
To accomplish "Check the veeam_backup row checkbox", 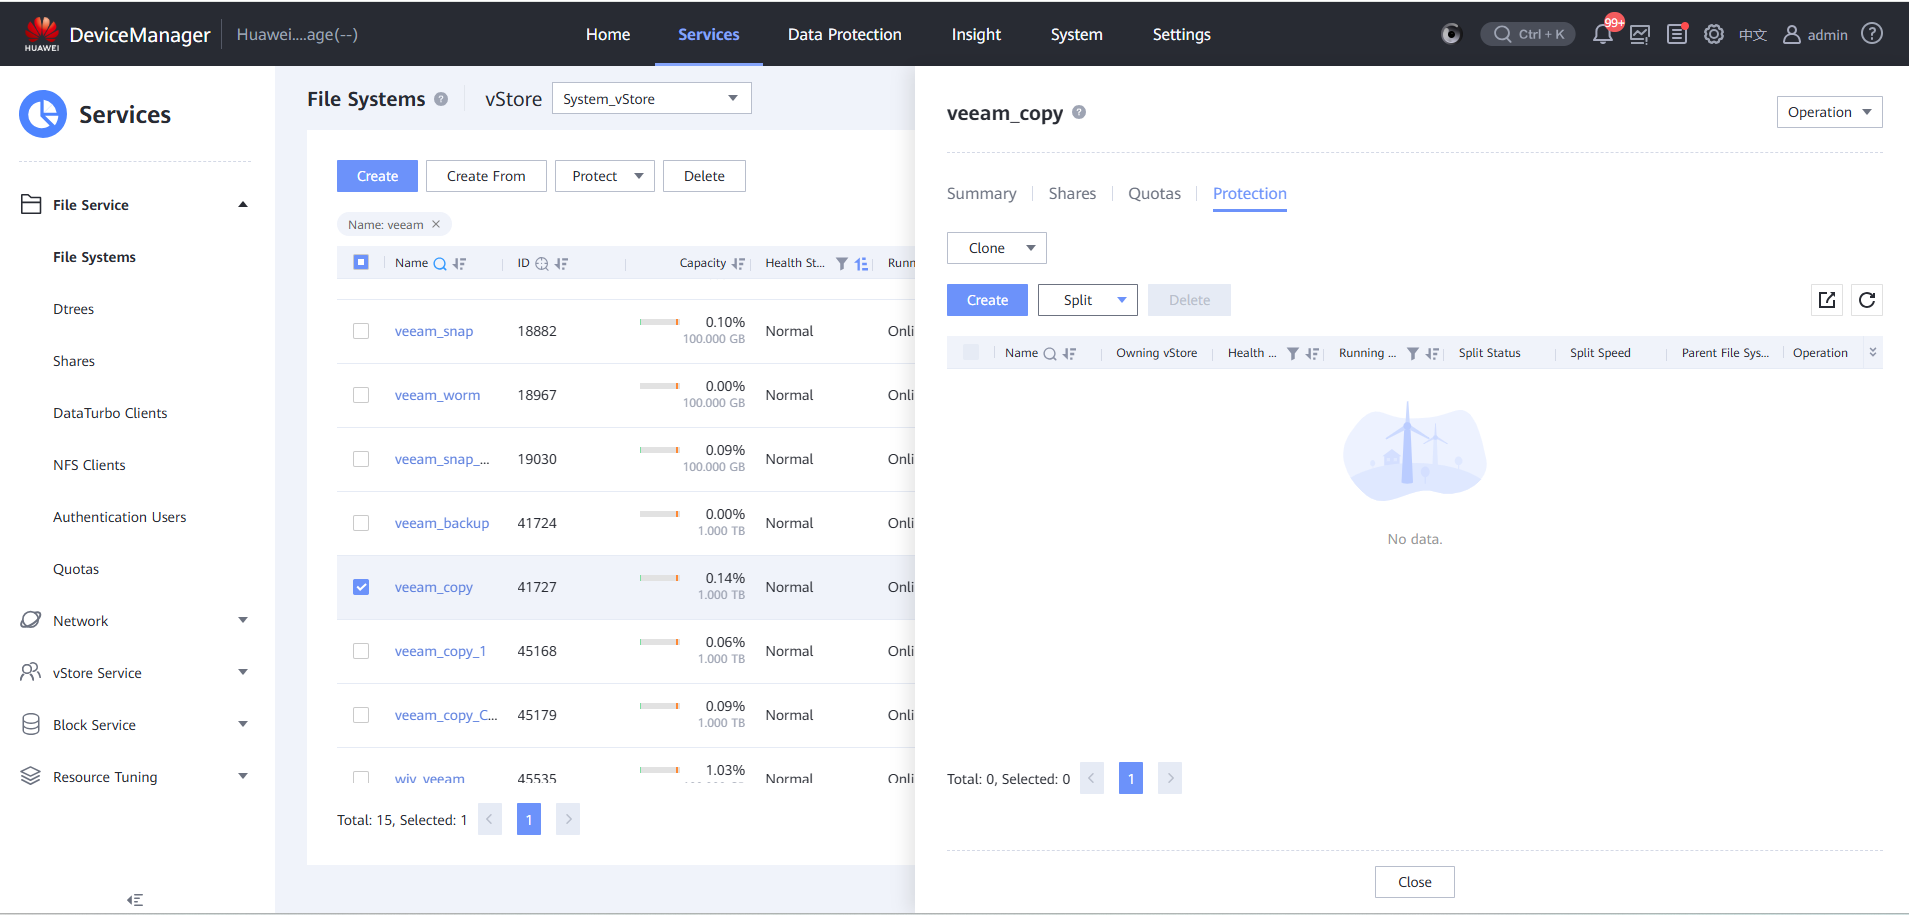I will (x=361, y=523).
